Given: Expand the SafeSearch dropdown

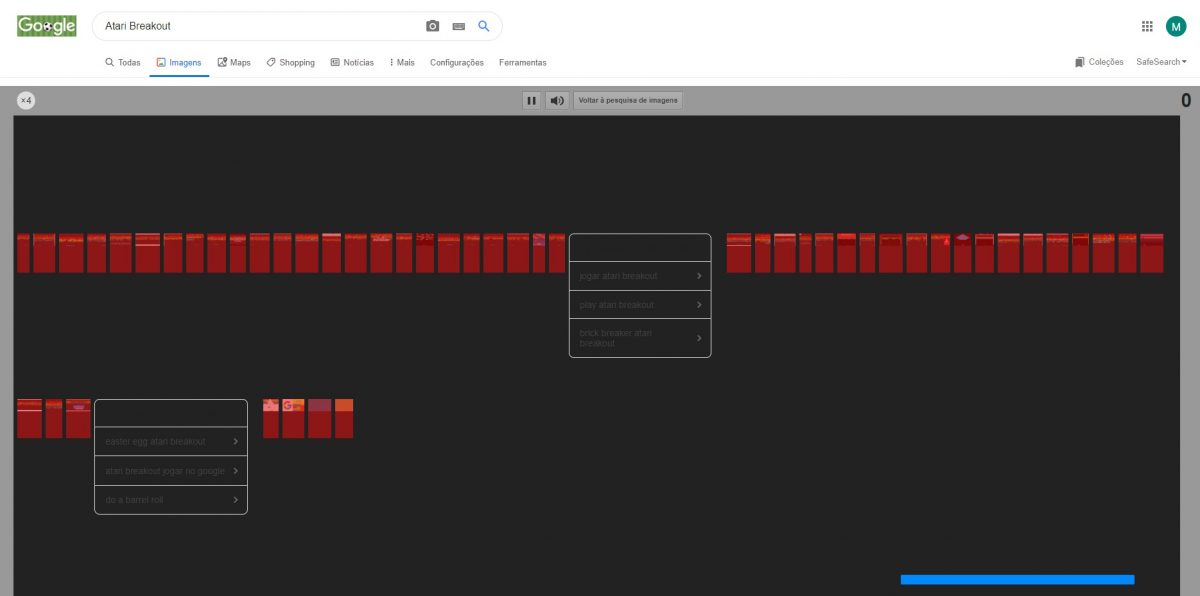Looking at the screenshot, I should pos(1161,62).
